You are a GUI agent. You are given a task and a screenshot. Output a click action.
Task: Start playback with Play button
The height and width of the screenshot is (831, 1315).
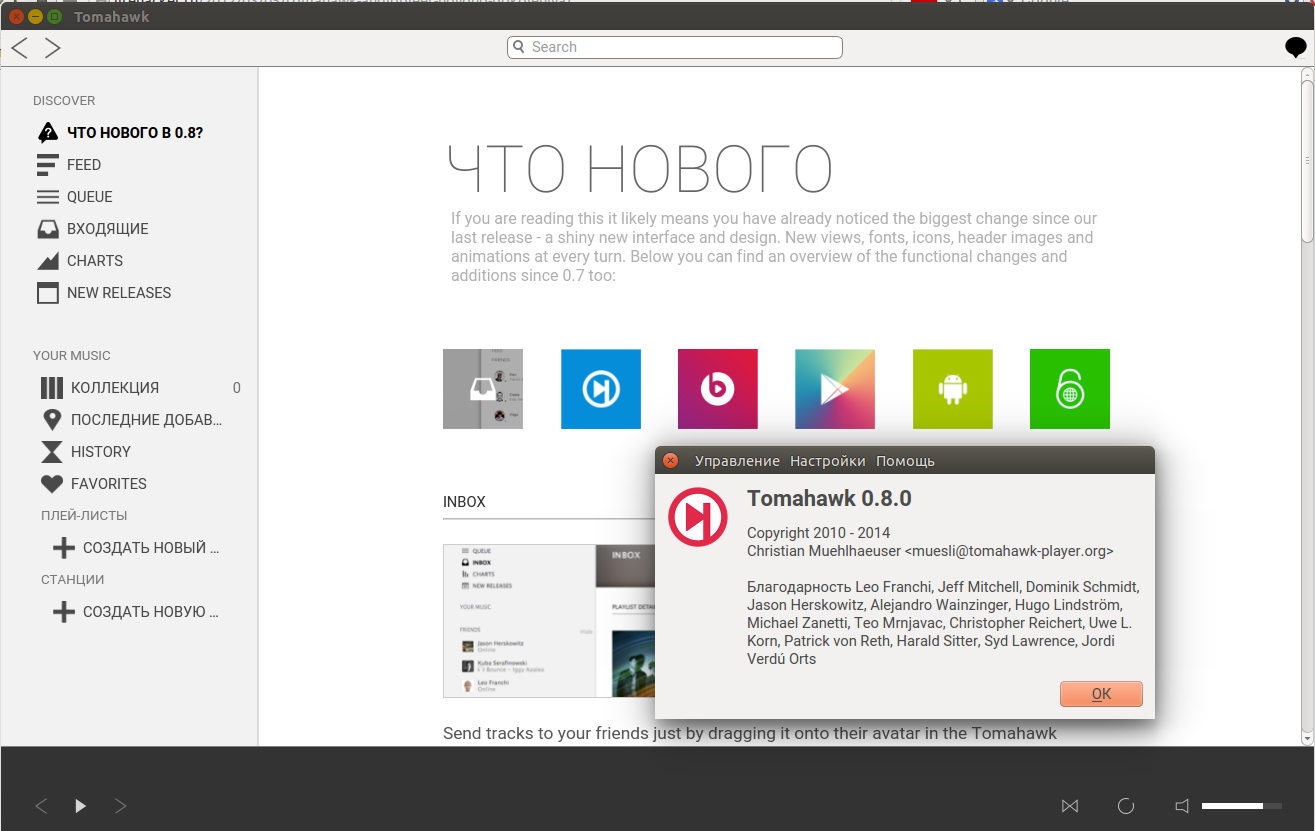click(81, 806)
